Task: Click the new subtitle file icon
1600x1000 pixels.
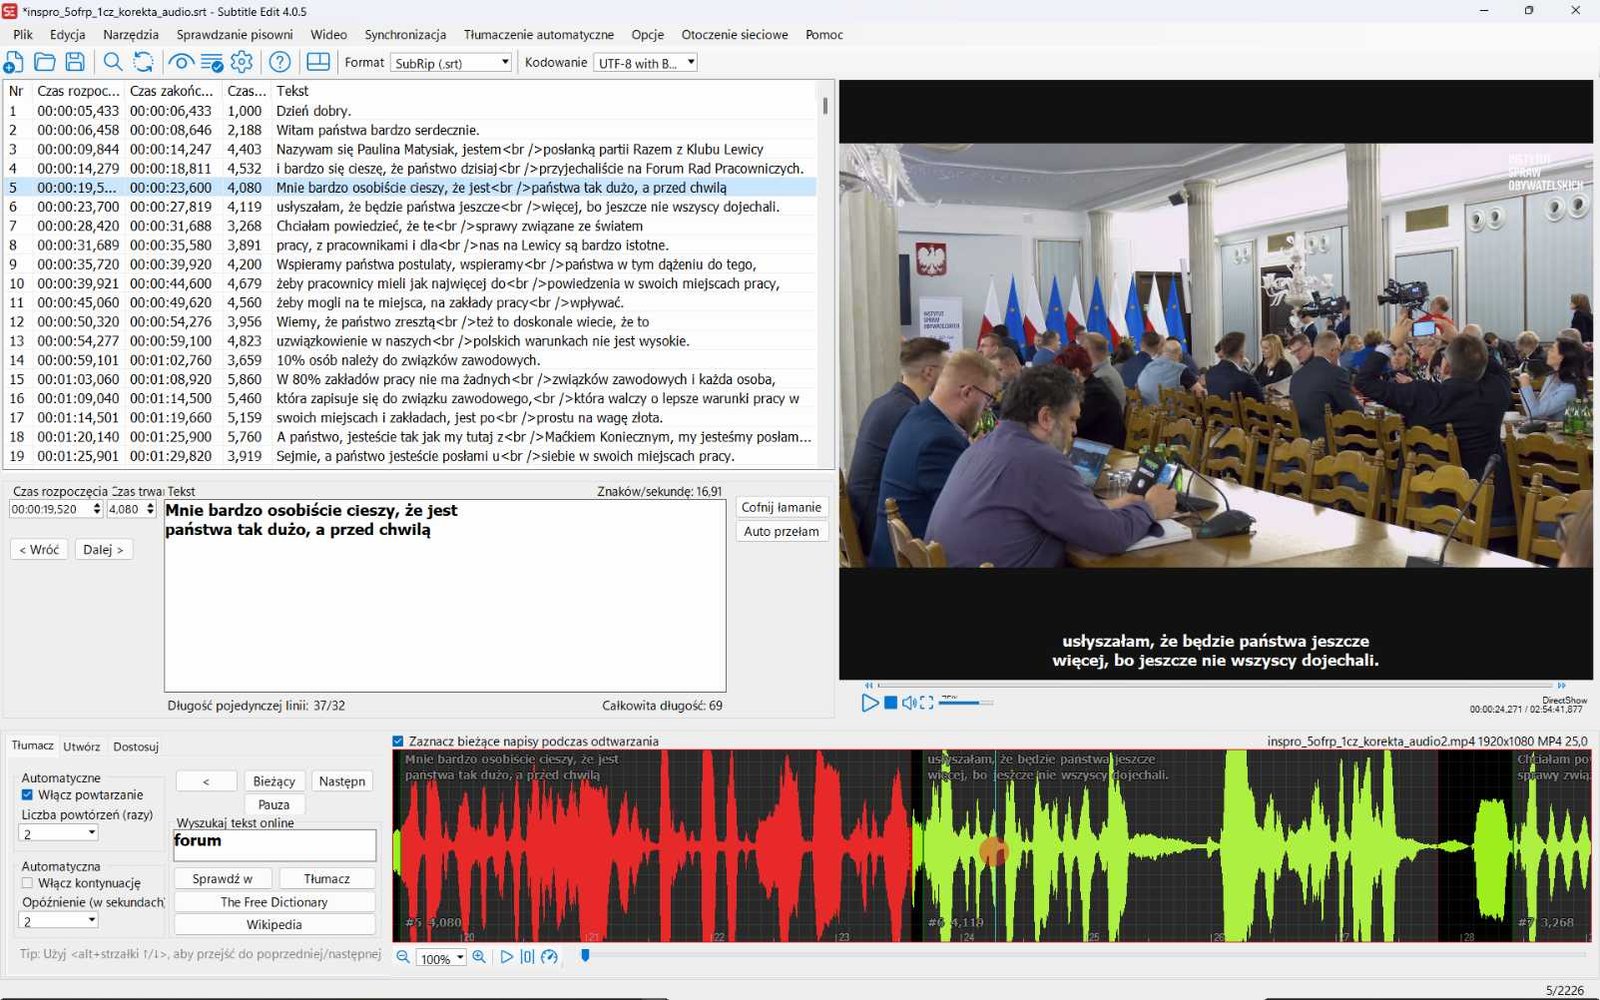Action: click(x=14, y=62)
